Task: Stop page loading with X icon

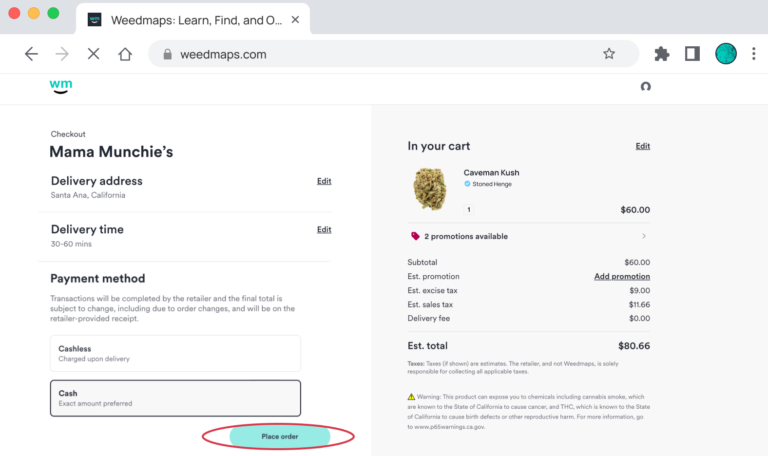Action: click(94, 54)
